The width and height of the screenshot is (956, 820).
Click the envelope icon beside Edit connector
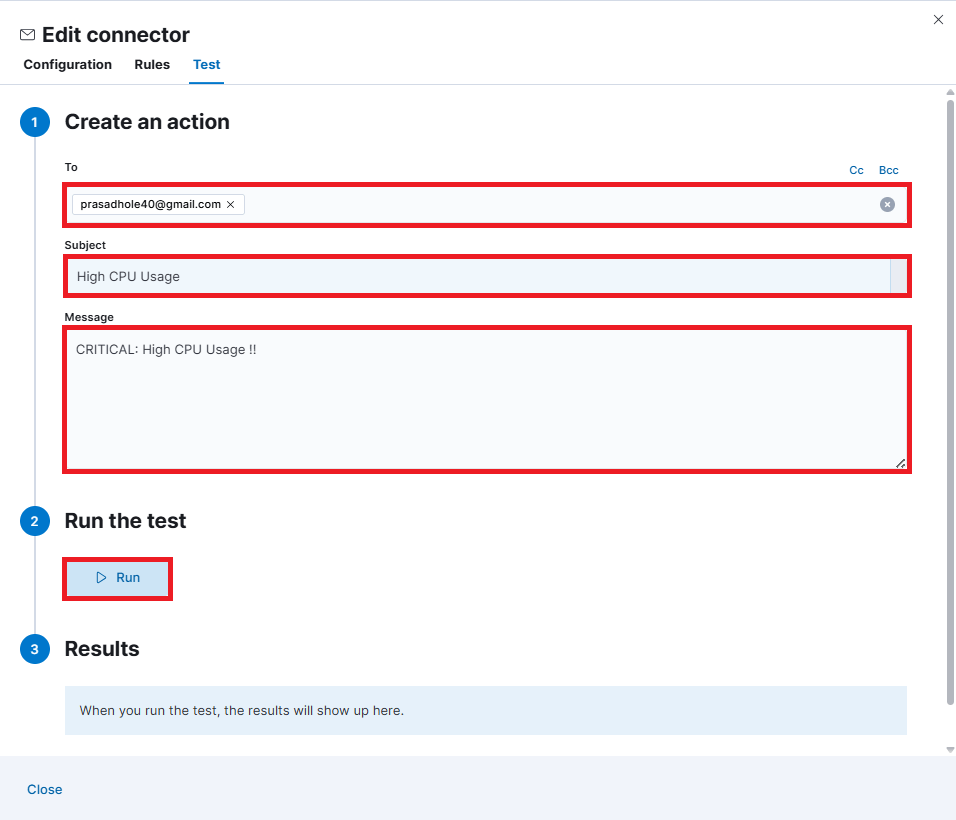[x=28, y=35]
